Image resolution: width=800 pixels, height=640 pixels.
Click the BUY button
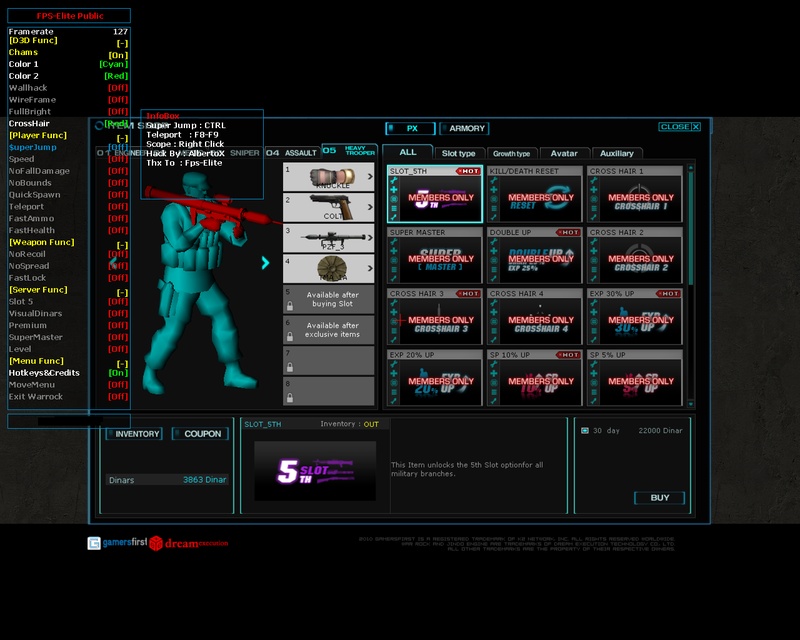[659, 498]
